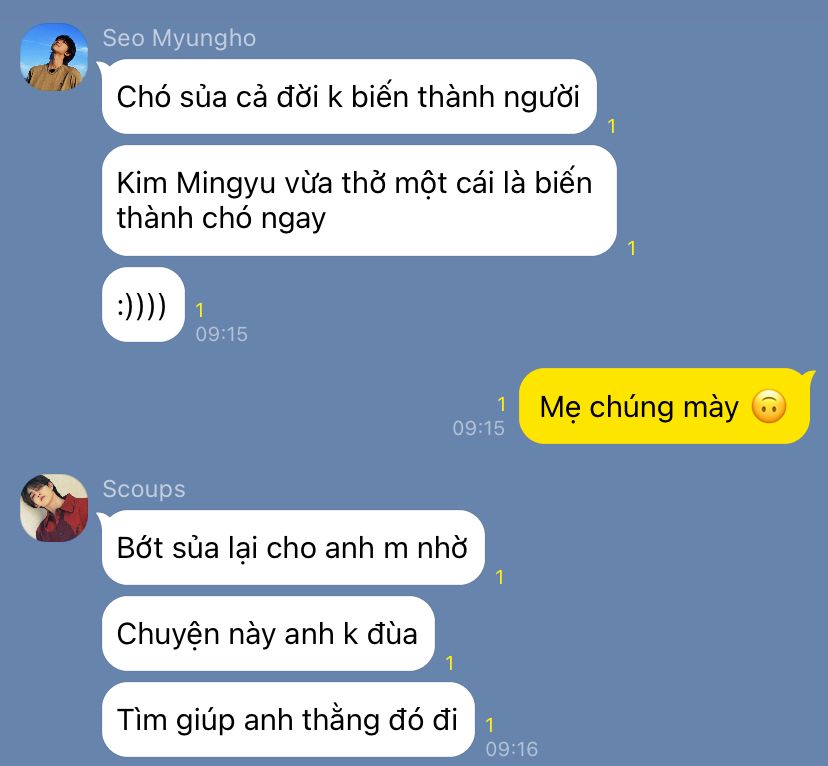Open Seo Myungho's profile picture
The image size is (828, 766).
(54, 57)
